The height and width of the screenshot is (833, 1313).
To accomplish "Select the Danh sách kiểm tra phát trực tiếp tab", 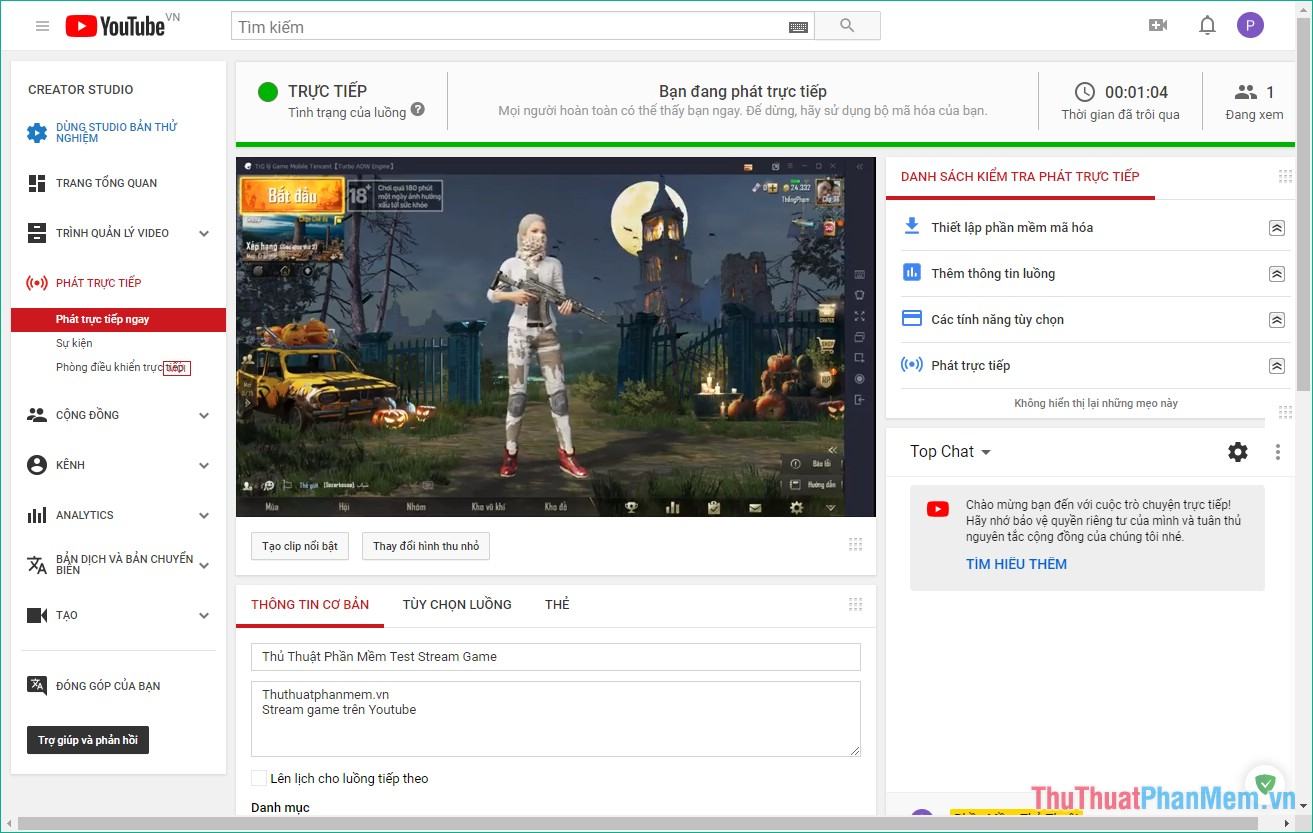I will tap(1020, 177).
